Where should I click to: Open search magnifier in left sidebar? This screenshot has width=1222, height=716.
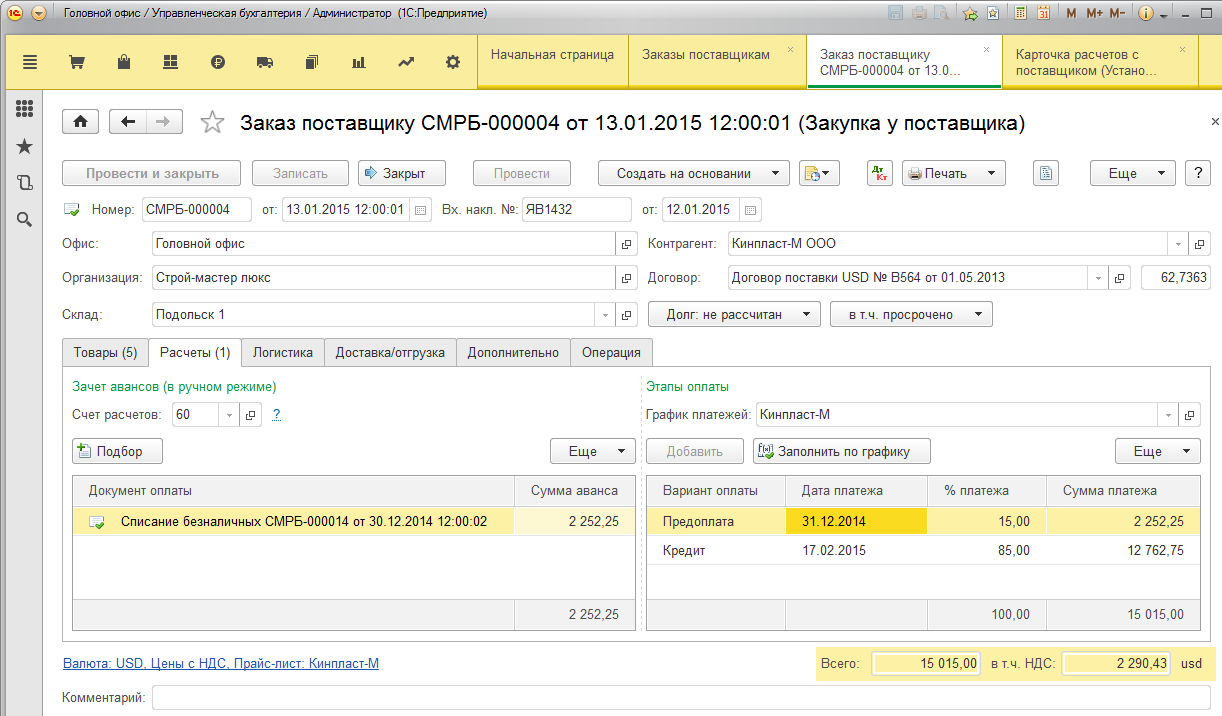click(25, 219)
